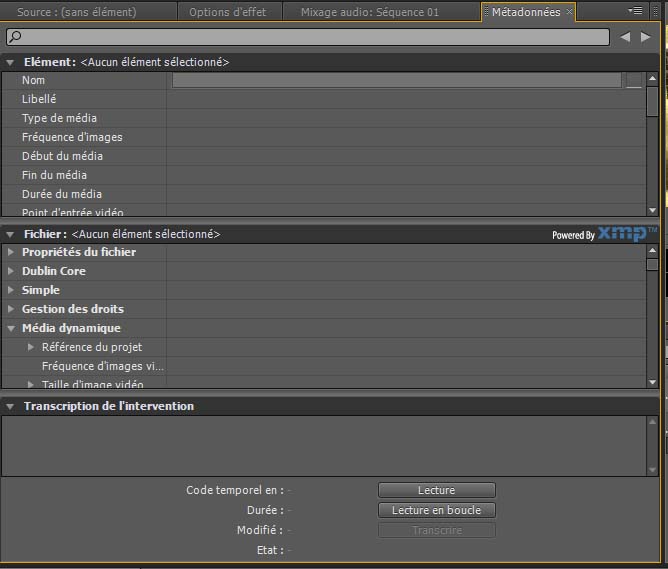The height and width of the screenshot is (569, 668).
Task: Click the Transcrire button
Action: (x=437, y=530)
